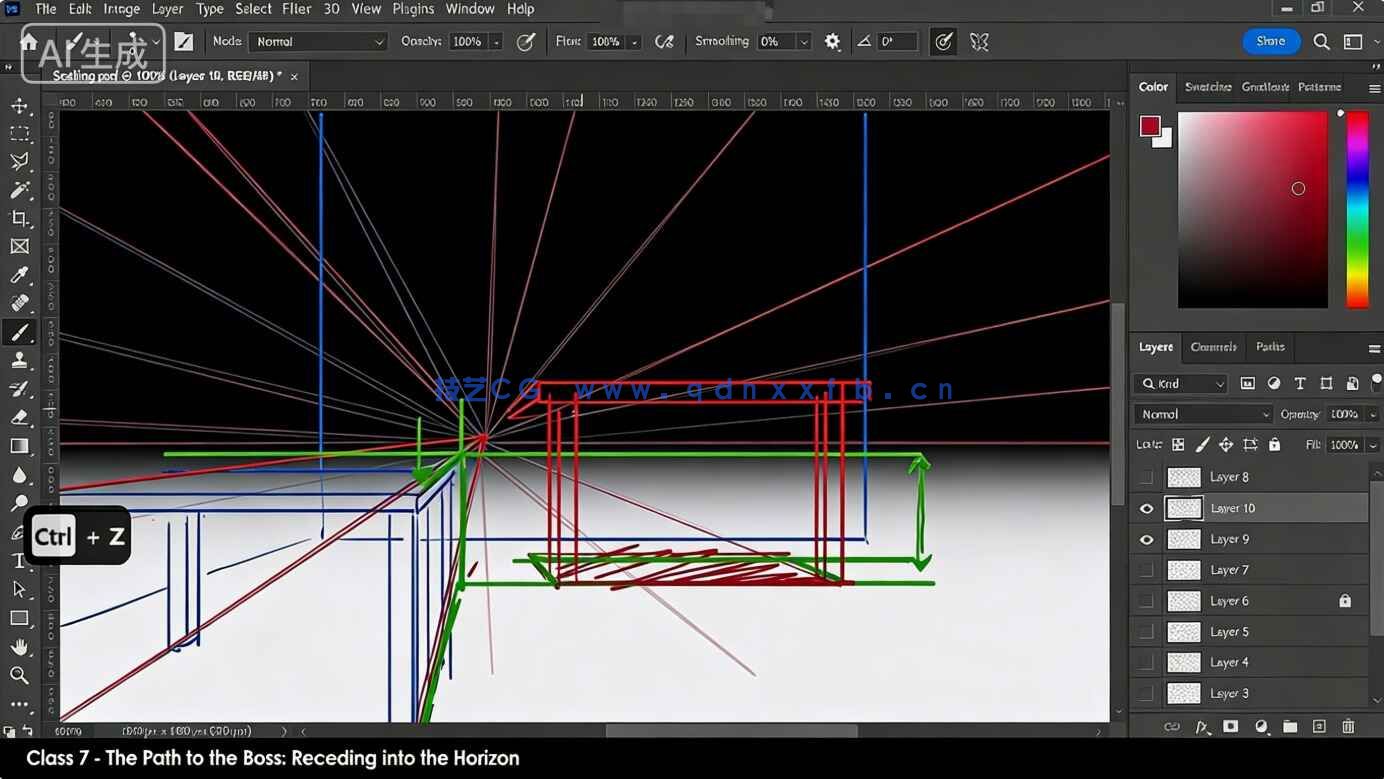Switch to the Swatches panel tab

pos(1207,87)
